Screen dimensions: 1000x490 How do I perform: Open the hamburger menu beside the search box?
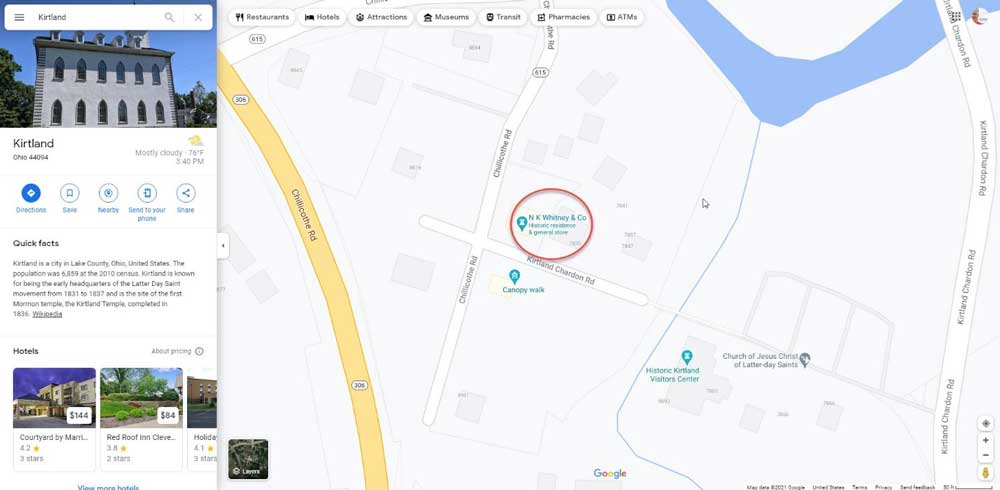19,17
